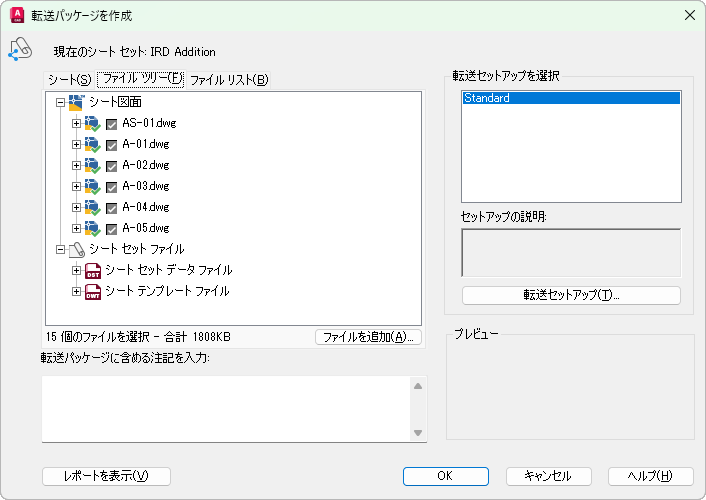Collapse the シート図面 tree node

[61, 102]
